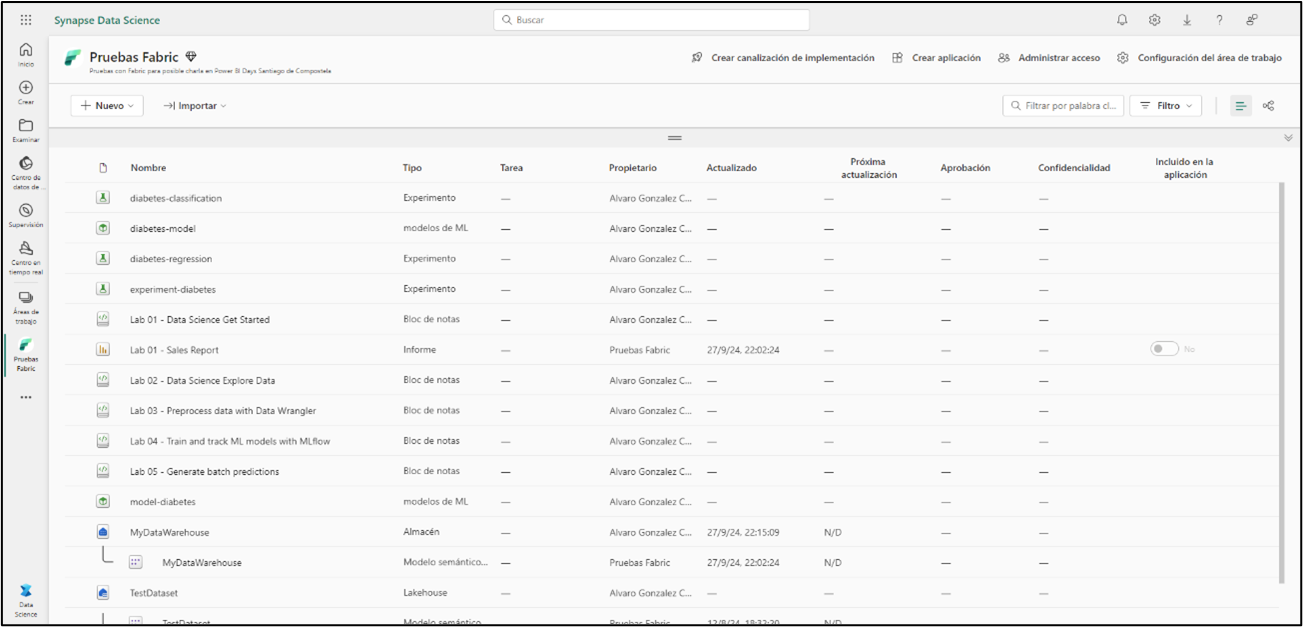Open Configuración del área de trabajo
The height and width of the screenshot is (627, 1303).
(1199, 58)
